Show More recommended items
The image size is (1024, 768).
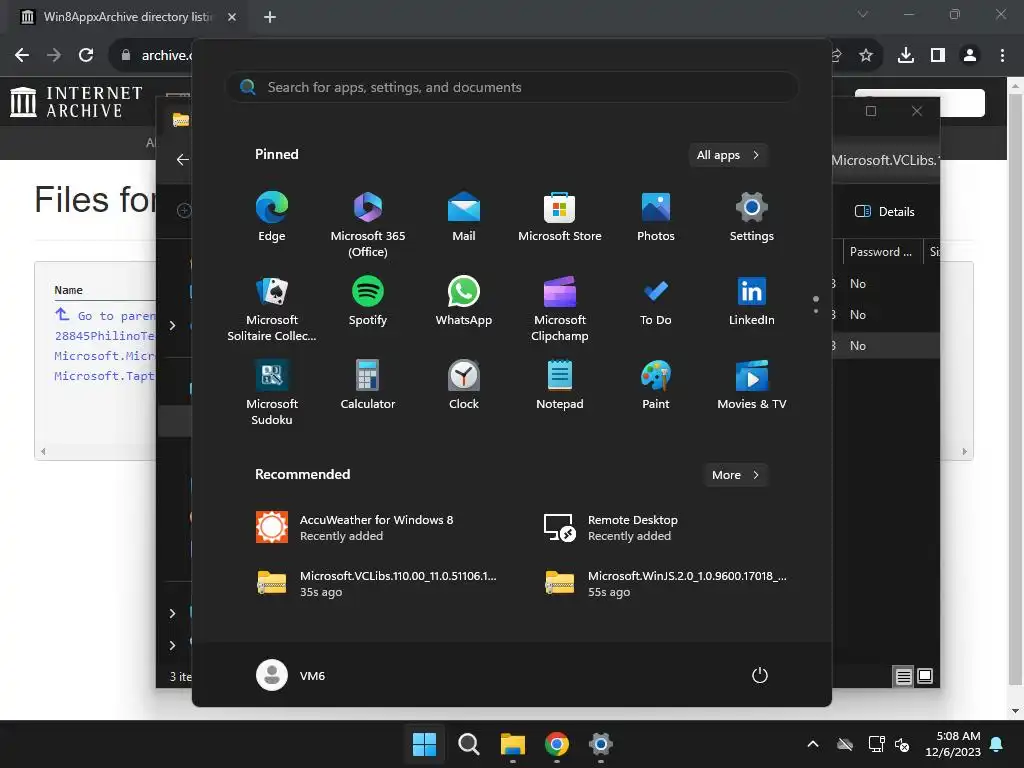coord(735,475)
